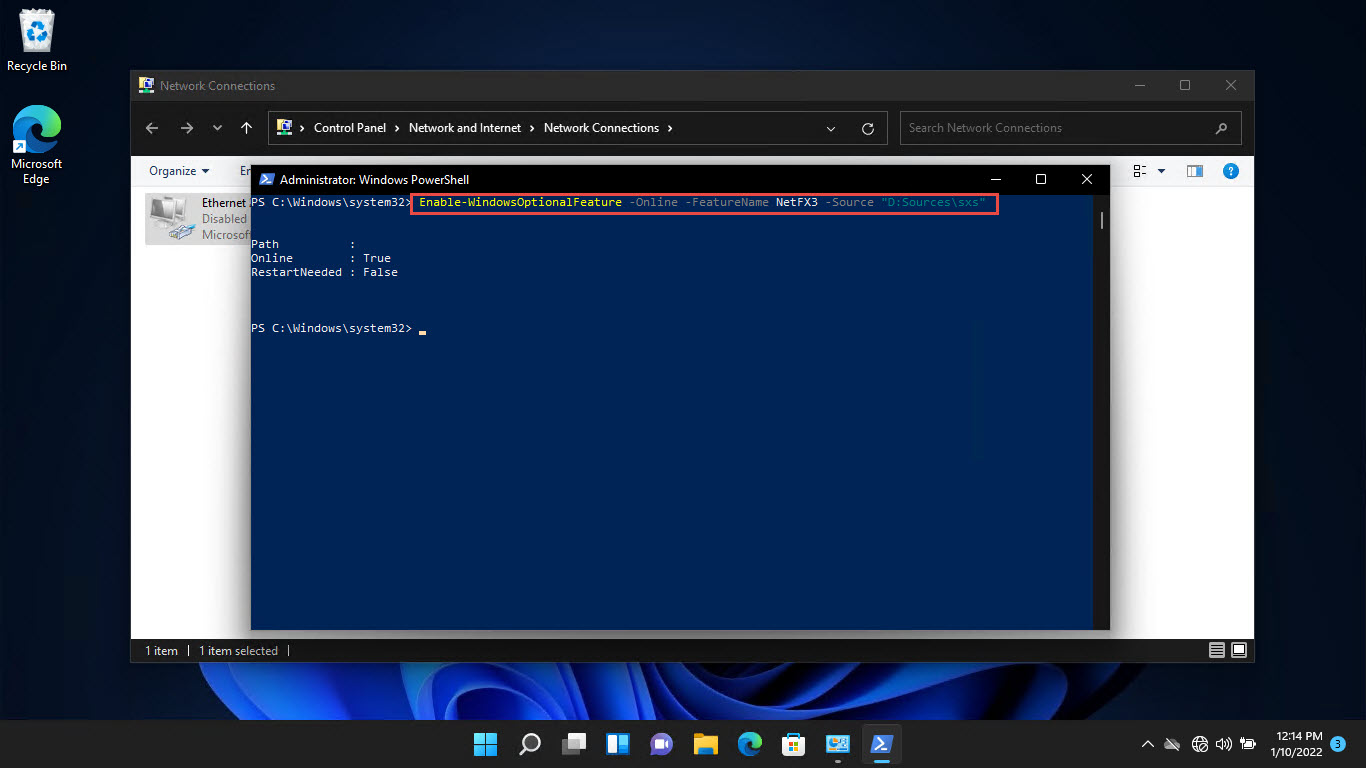Expand the address bar history dropdown
This screenshot has height=768, width=1366.
coord(831,128)
